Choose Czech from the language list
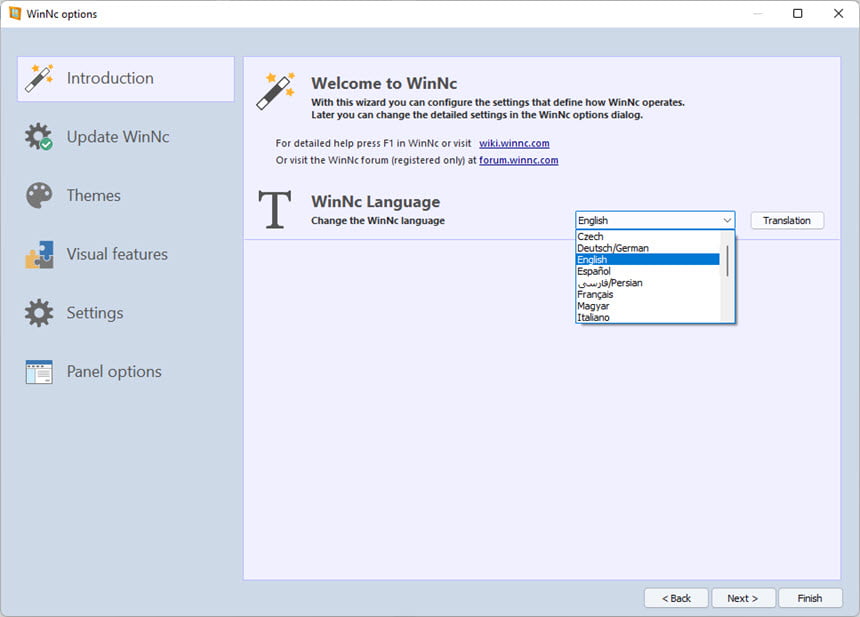This screenshot has width=860, height=617. (x=648, y=236)
